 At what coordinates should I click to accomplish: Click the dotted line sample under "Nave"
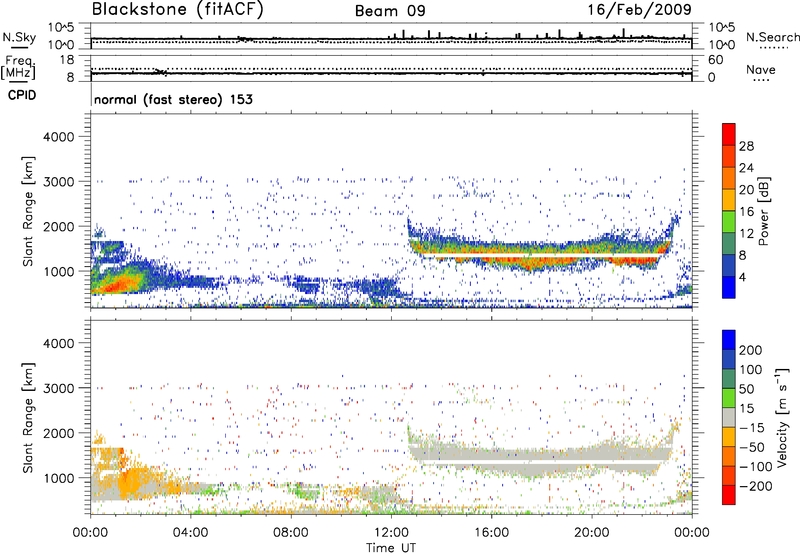[x=761, y=80]
